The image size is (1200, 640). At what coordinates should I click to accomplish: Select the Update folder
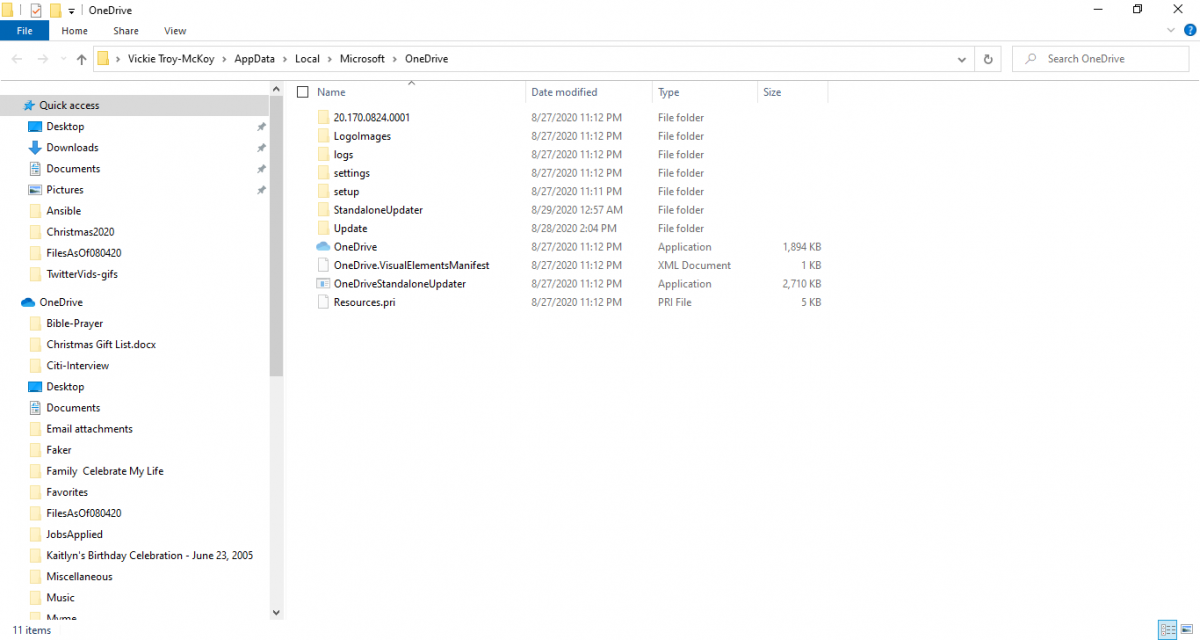350,229
